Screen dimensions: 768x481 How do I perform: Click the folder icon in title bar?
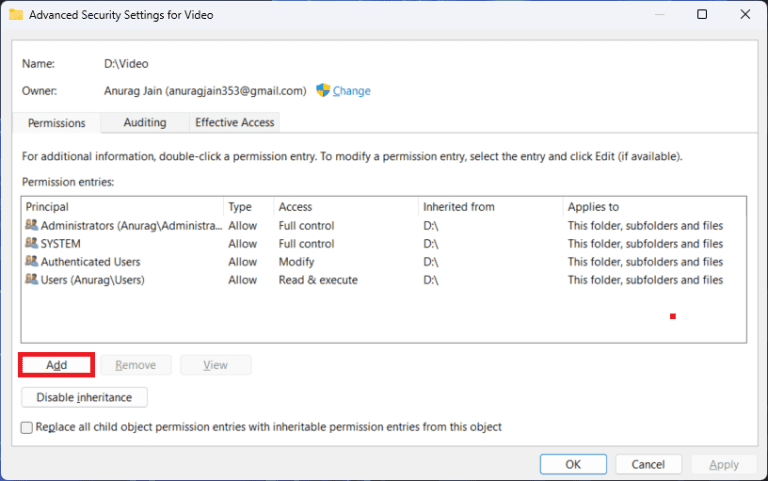pos(16,15)
